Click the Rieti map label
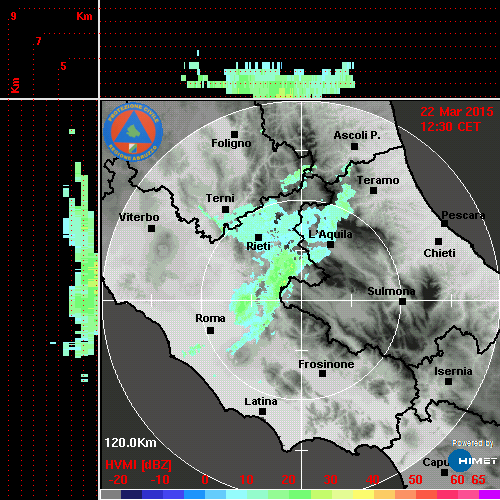This screenshot has width=500, height=500. click(x=258, y=246)
